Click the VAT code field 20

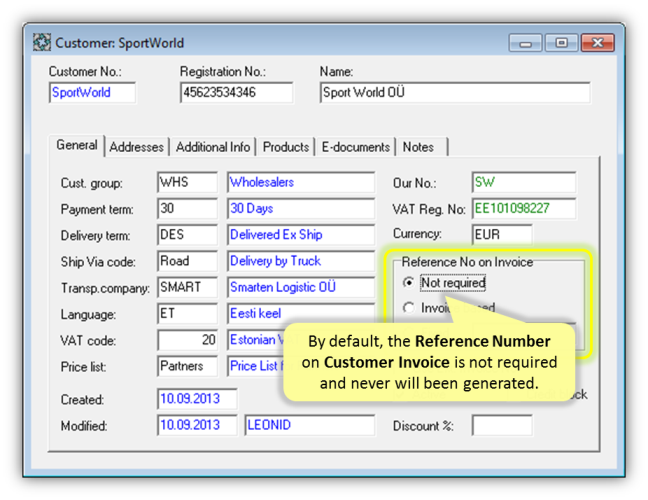pos(187,340)
